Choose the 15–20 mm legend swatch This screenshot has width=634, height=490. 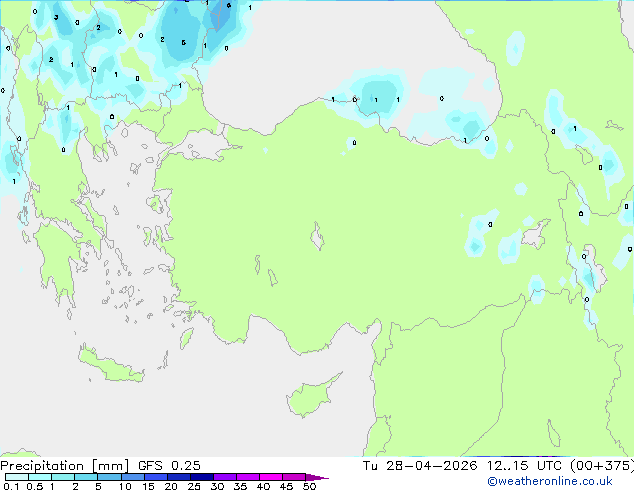pos(155,477)
